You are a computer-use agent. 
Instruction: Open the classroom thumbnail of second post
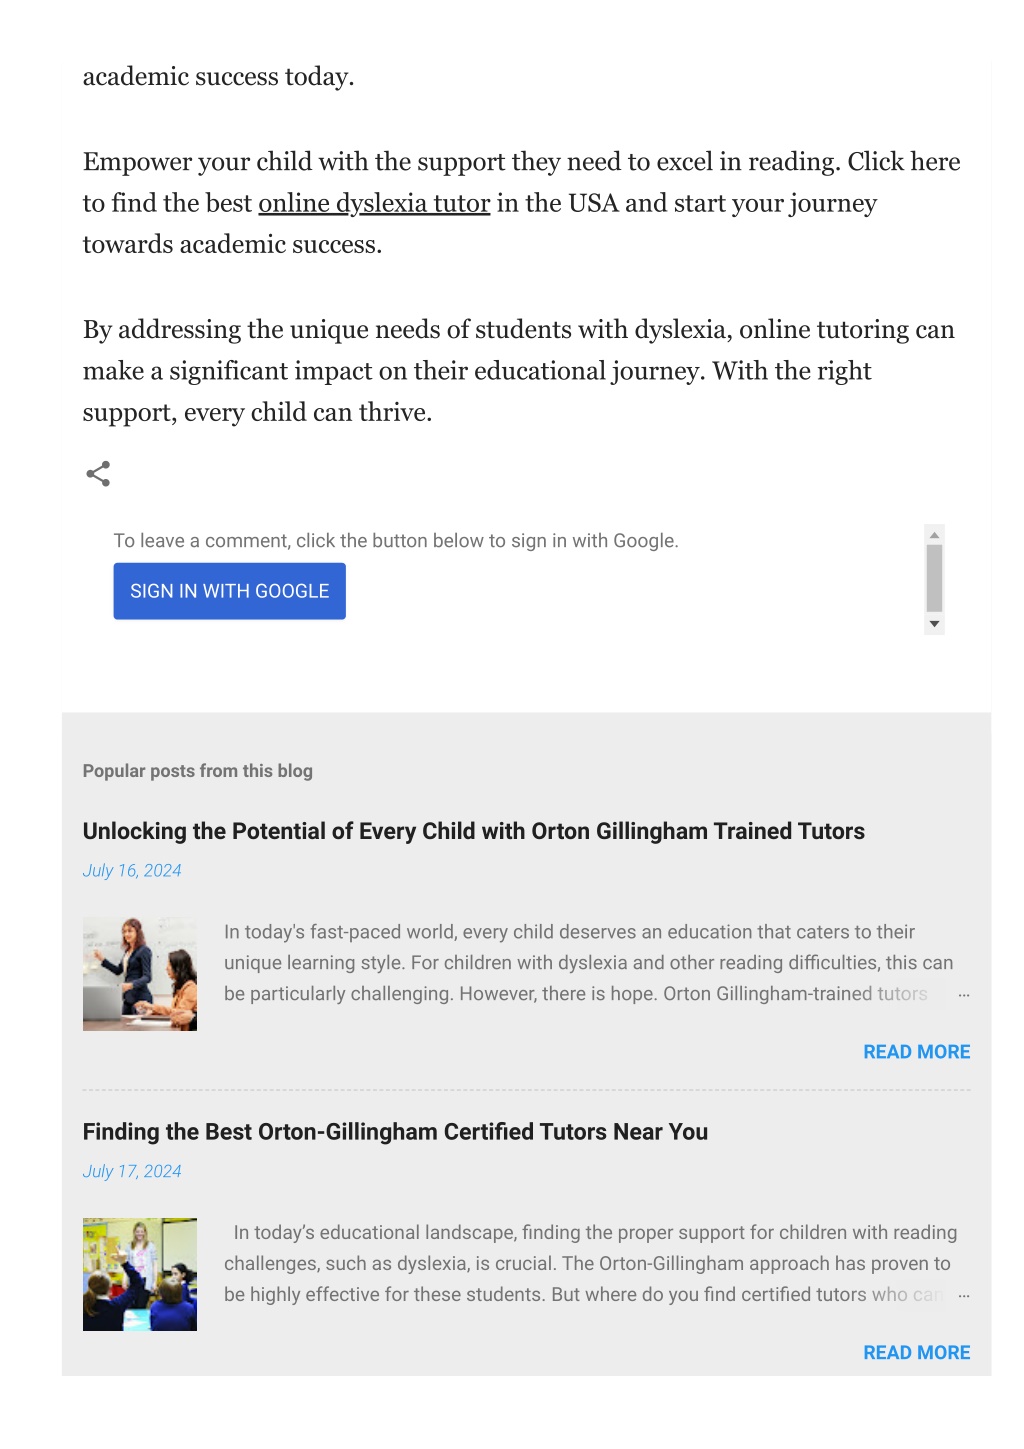pos(140,1275)
